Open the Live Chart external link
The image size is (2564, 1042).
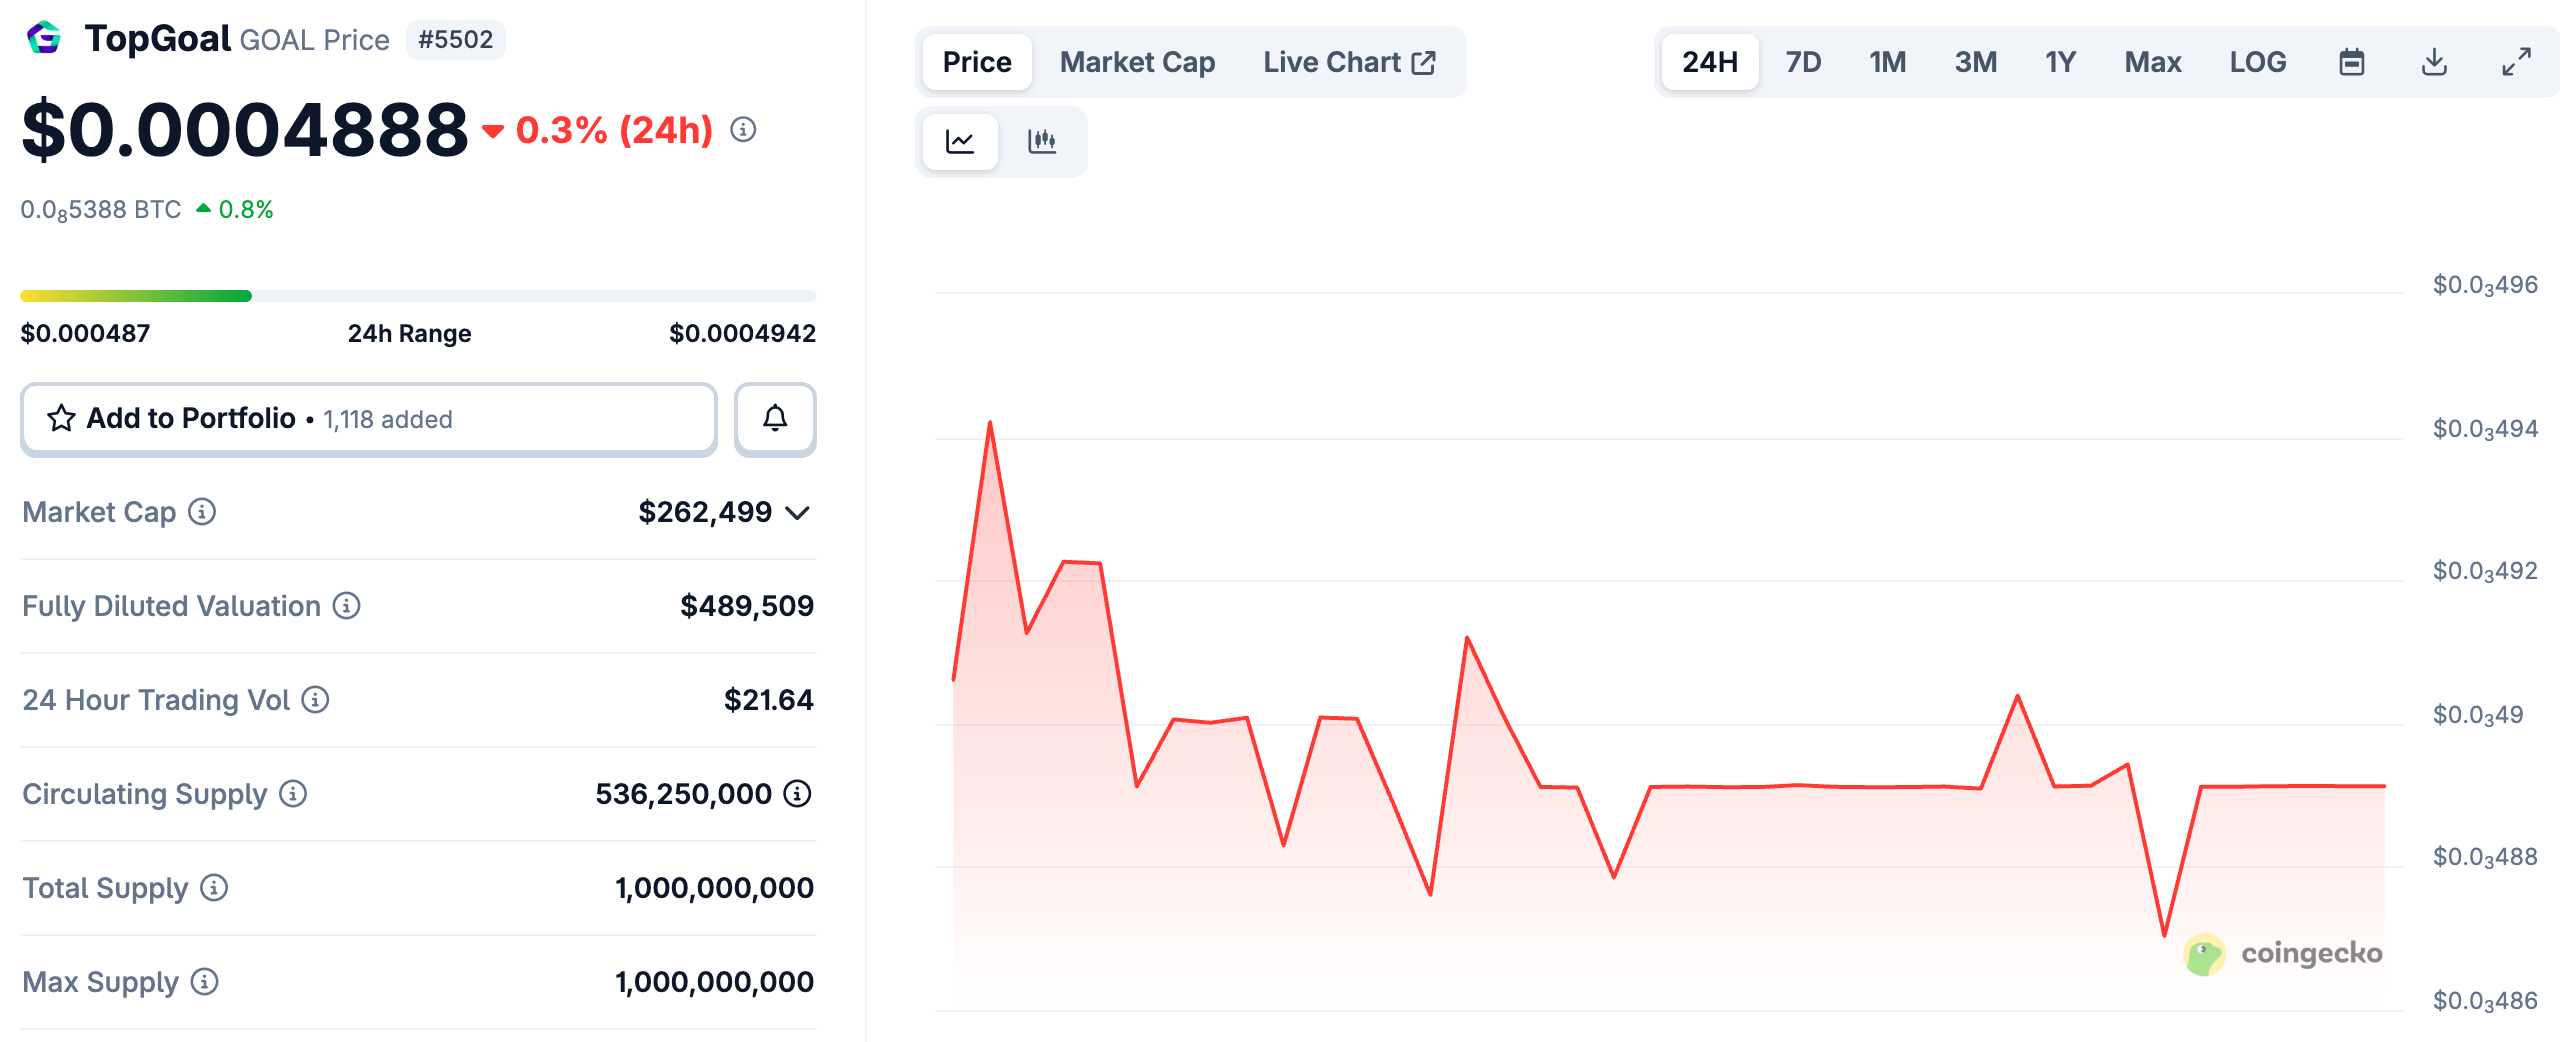pos(1349,63)
